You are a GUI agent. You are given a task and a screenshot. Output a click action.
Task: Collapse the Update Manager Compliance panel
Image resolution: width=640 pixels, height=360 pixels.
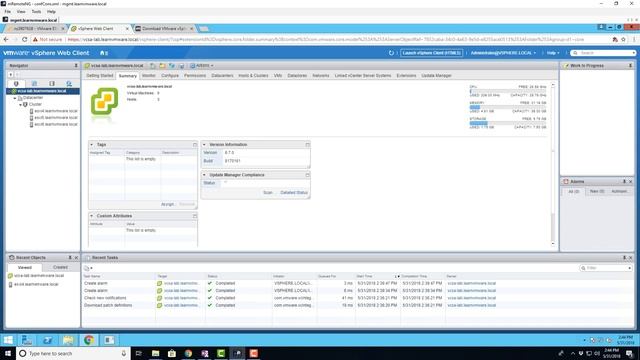(204, 175)
